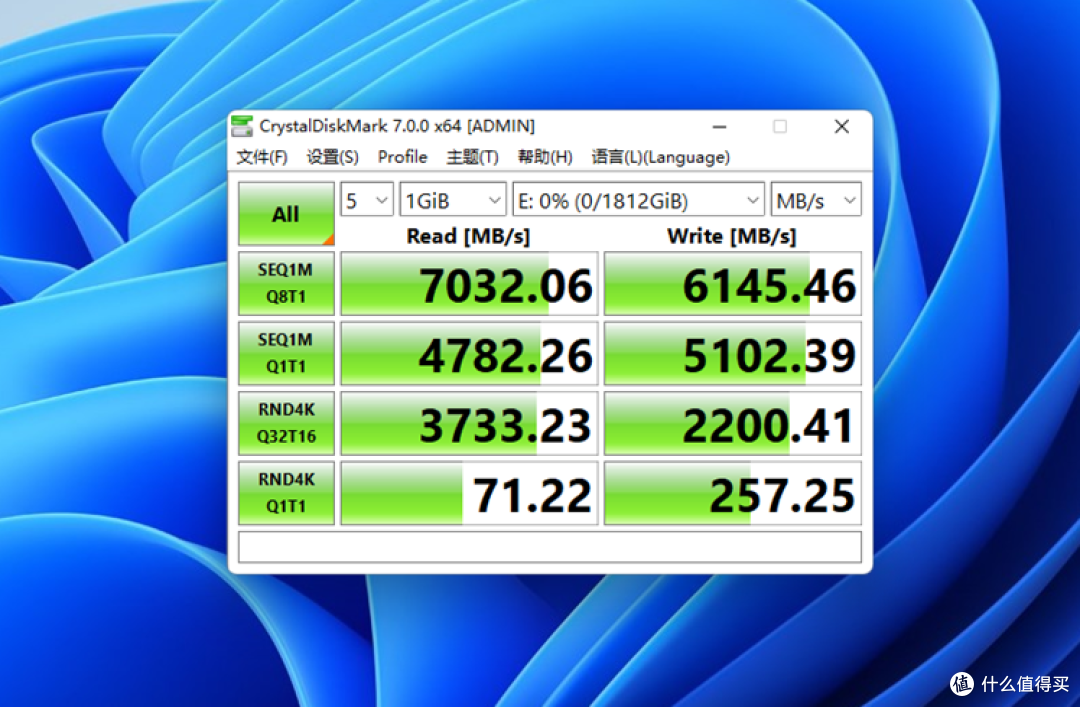Start the SEQ1M Q1T1 test
The image size is (1080, 707).
point(287,353)
